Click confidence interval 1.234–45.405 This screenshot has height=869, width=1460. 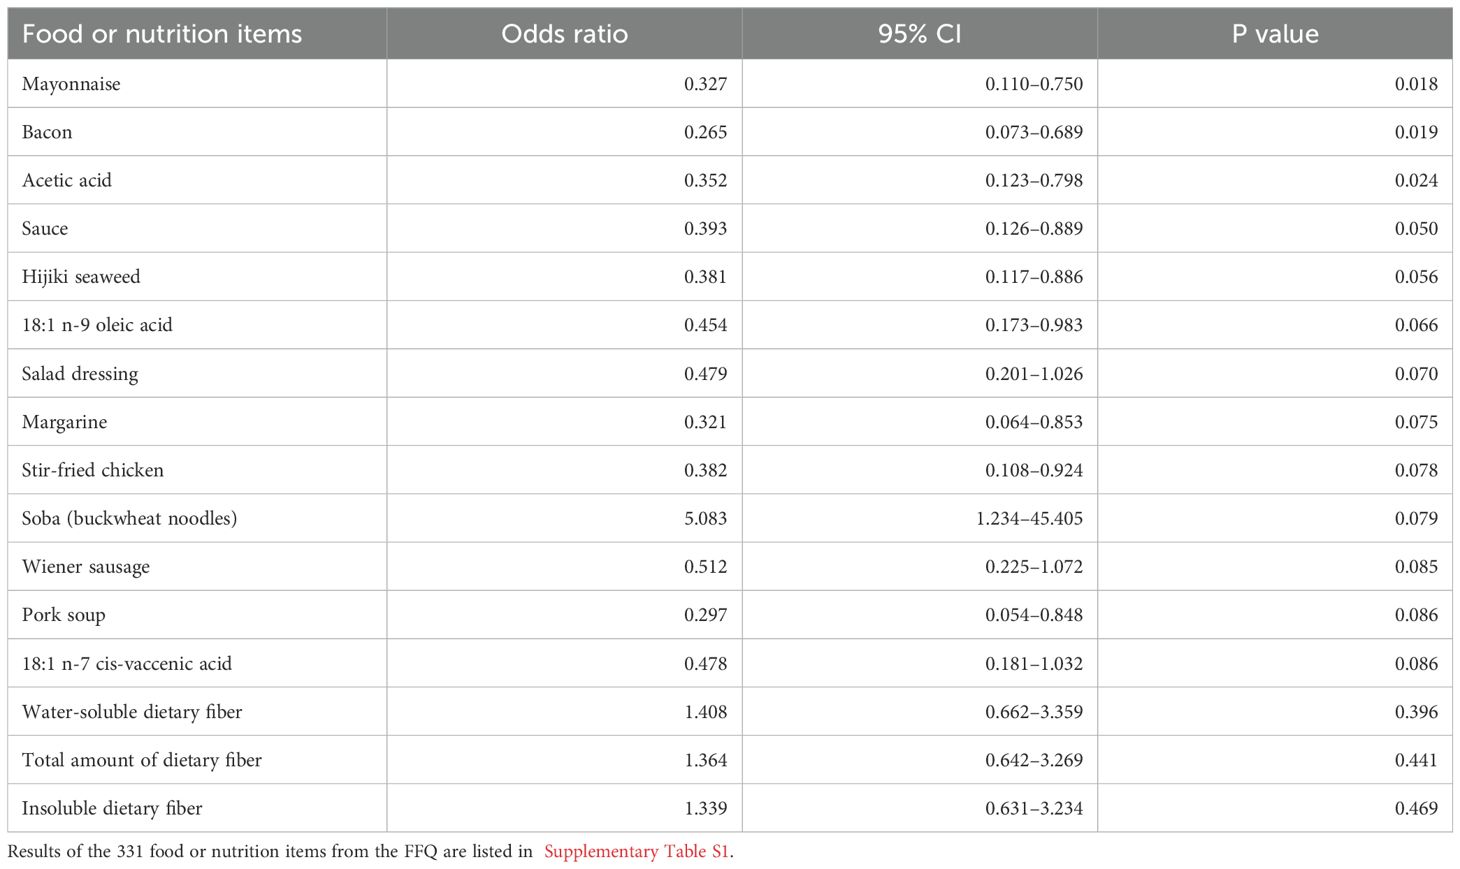coord(1030,518)
